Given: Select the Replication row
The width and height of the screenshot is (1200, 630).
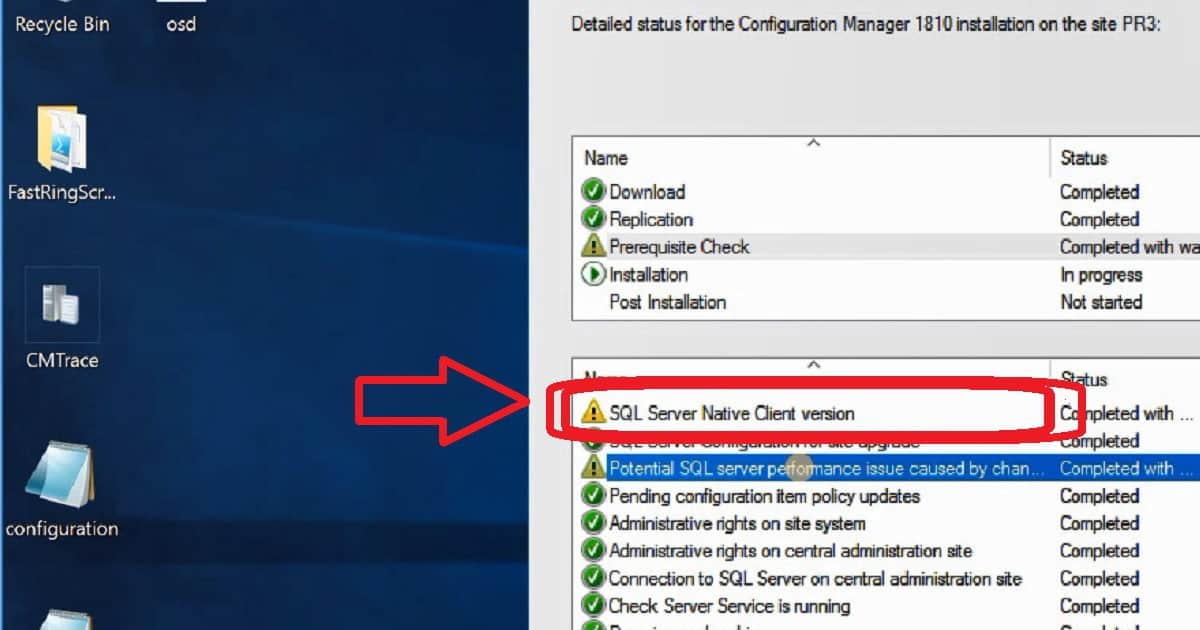Looking at the screenshot, I should pyautogui.click(x=886, y=219).
